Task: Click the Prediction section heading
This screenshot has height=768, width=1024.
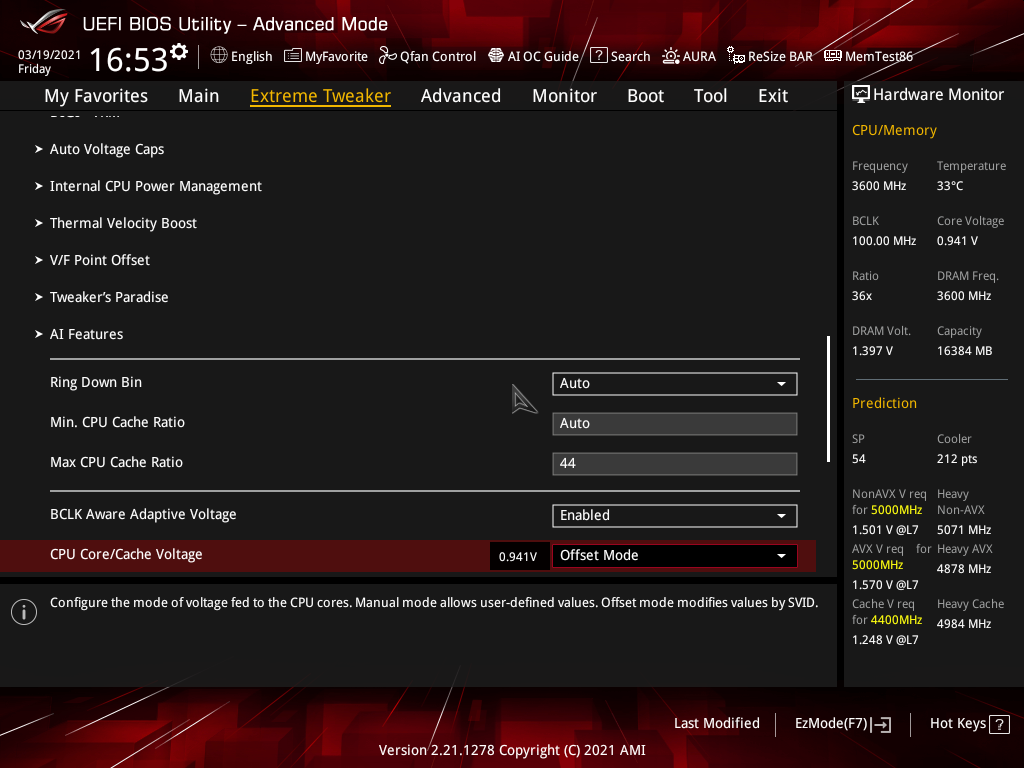Action: click(x=884, y=403)
